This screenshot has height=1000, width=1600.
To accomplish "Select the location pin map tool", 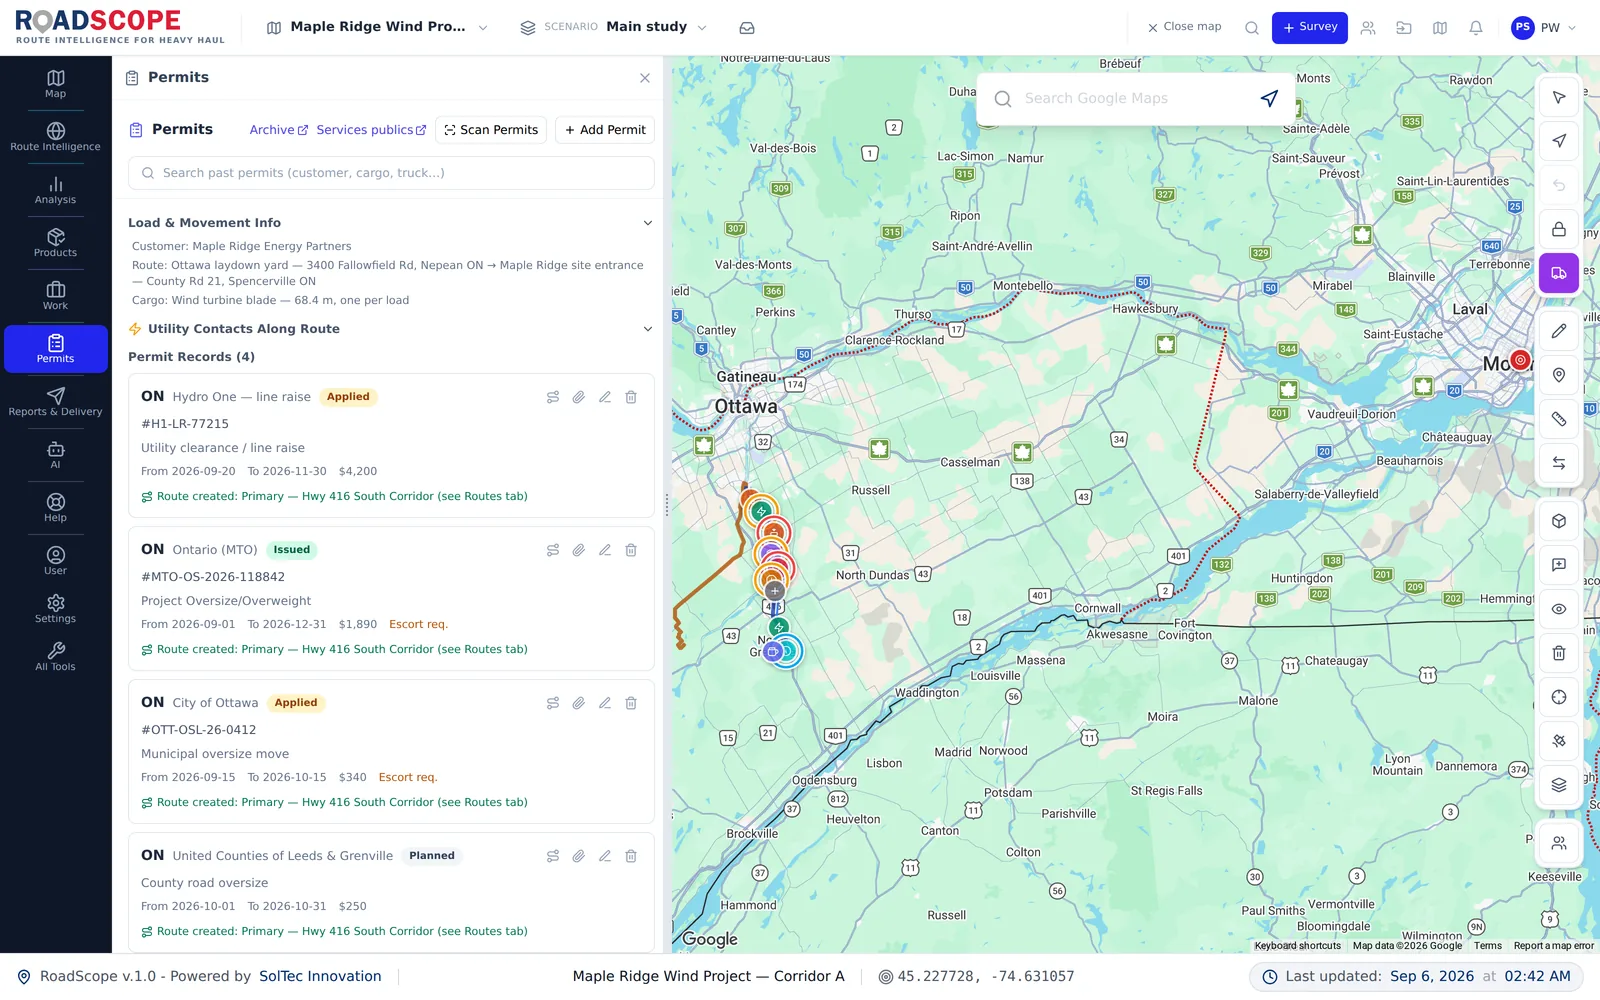I will 1559,375.
